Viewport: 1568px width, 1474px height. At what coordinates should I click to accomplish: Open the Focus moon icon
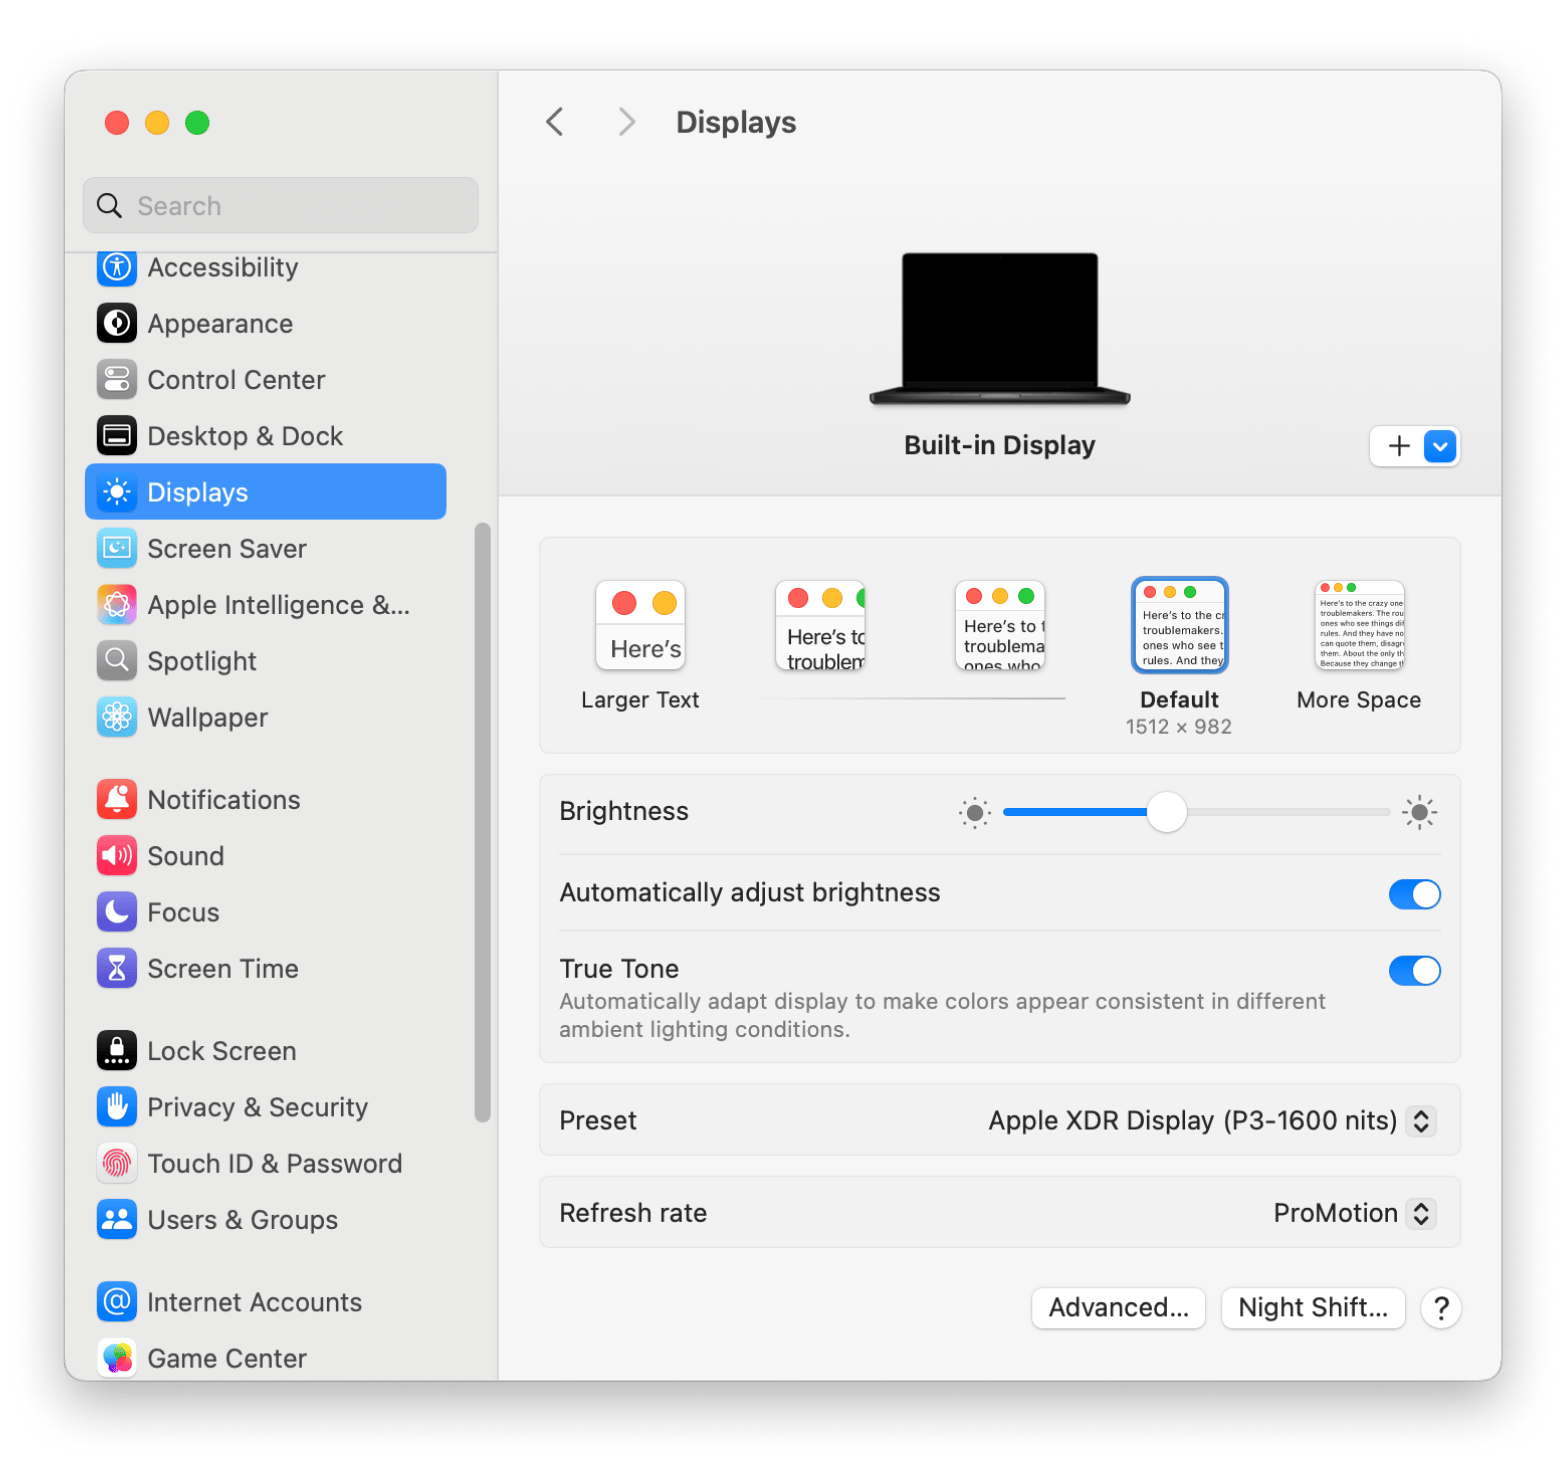117,911
